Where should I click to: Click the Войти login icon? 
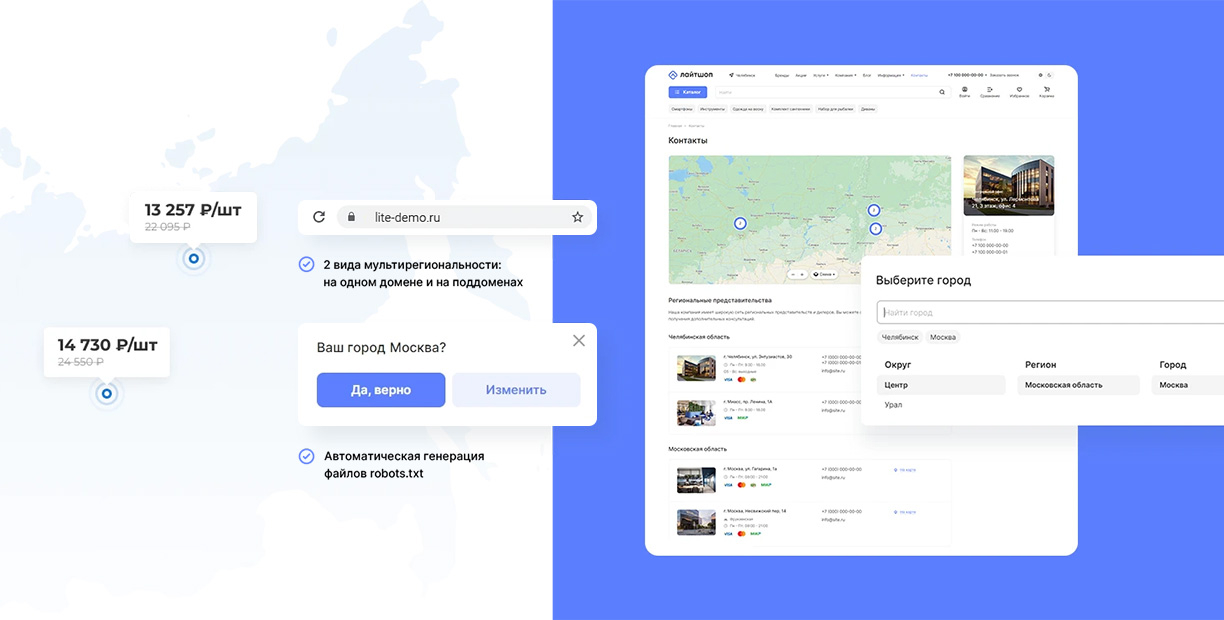point(963,89)
